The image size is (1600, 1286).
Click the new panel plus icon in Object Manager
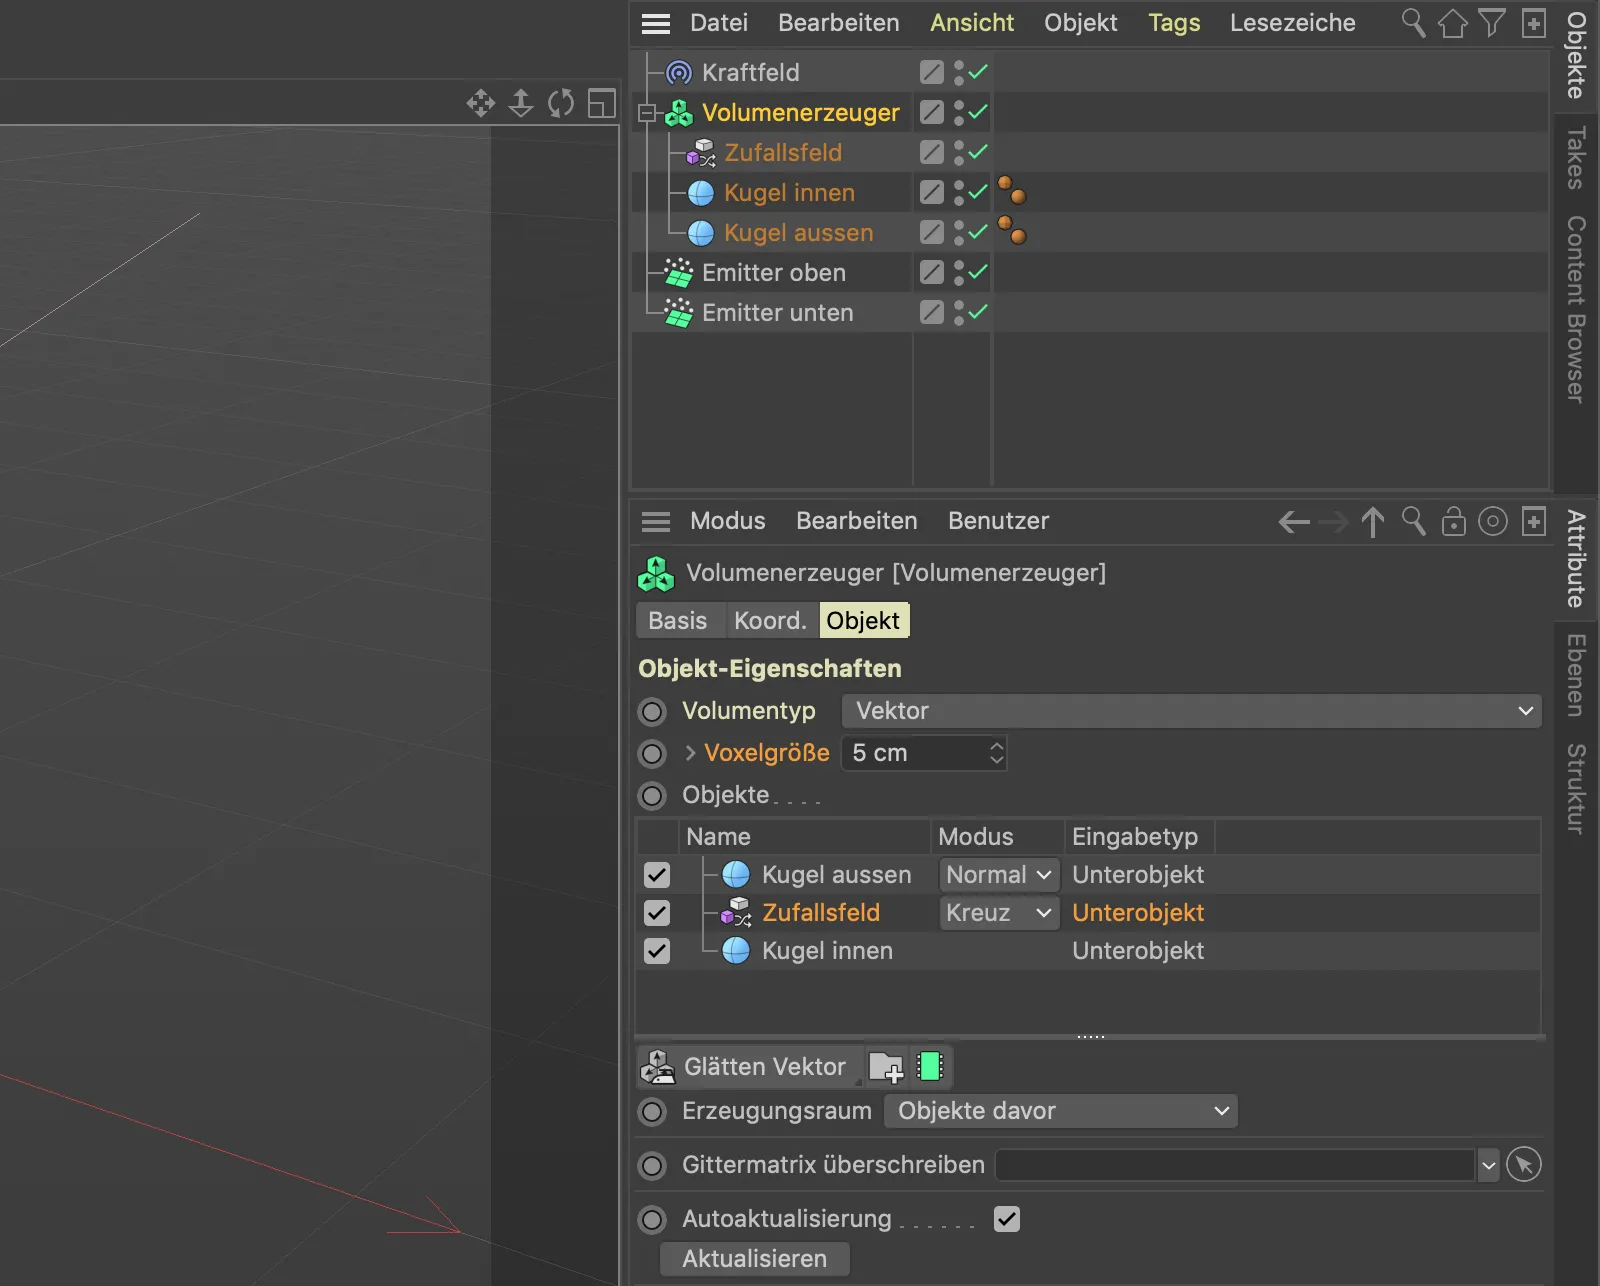tap(1534, 22)
